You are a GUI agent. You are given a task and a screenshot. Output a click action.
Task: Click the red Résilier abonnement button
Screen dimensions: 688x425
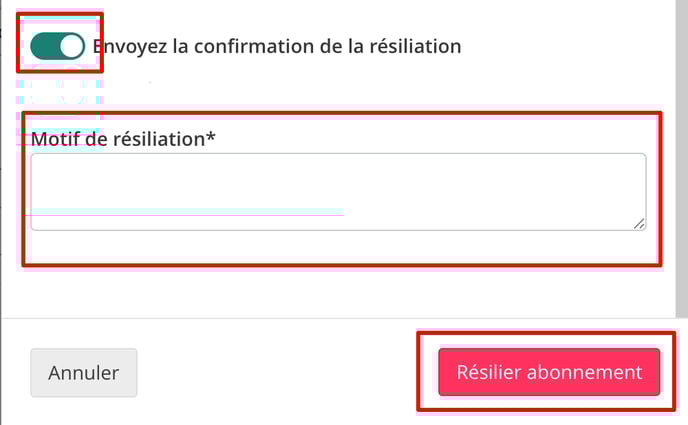tap(549, 372)
